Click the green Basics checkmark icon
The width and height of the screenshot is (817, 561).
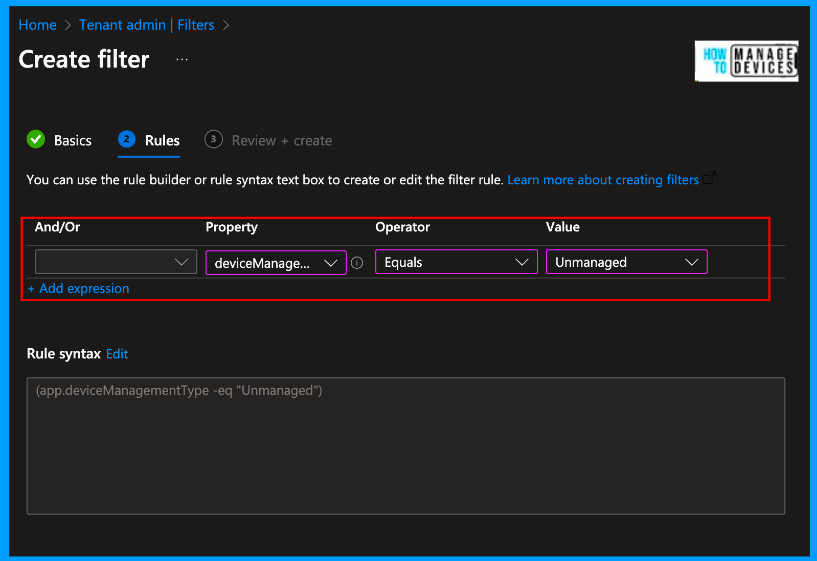(36, 139)
